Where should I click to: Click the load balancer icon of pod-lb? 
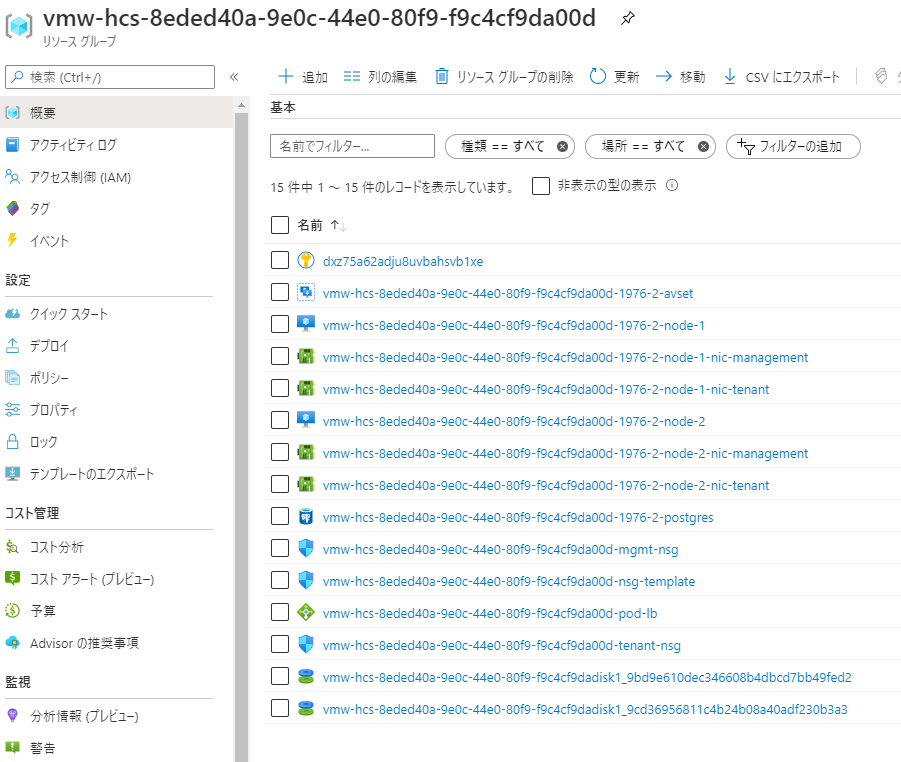click(306, 613)
